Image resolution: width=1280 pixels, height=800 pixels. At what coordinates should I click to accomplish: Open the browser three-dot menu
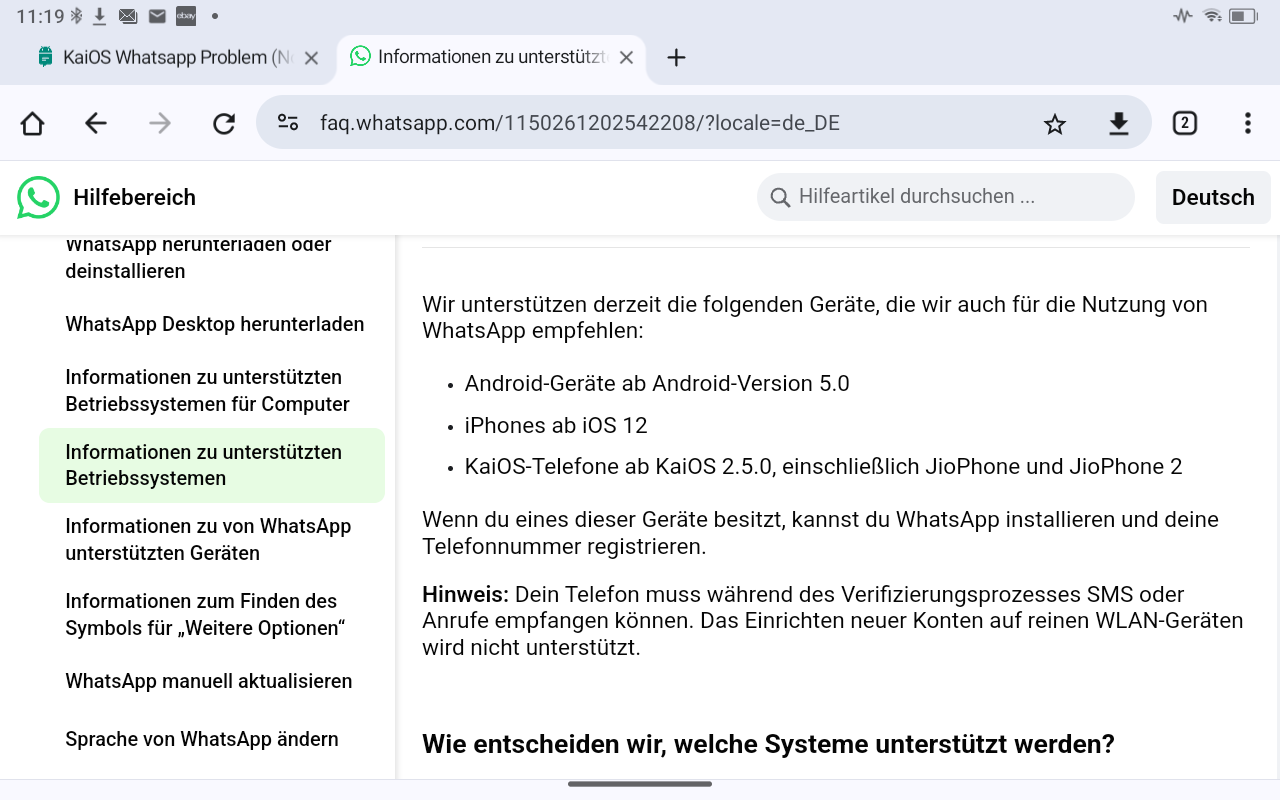pos(1247,123)
